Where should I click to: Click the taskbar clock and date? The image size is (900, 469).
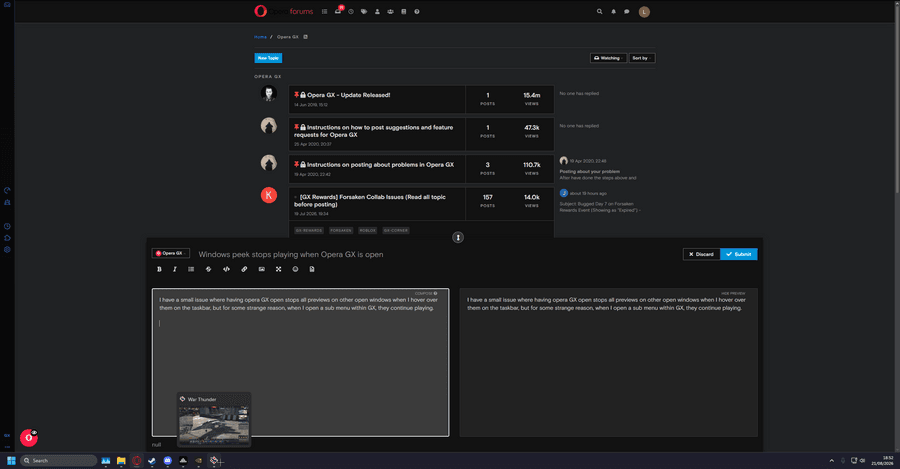coord(884,460)
